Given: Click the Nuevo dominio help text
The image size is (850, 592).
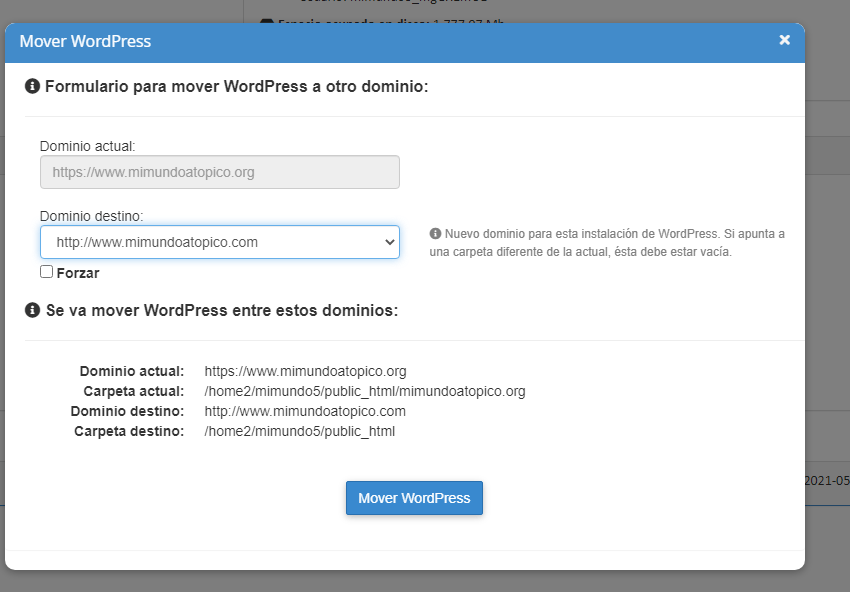Looking at the screenshot, I should click(x=607, y=243).
